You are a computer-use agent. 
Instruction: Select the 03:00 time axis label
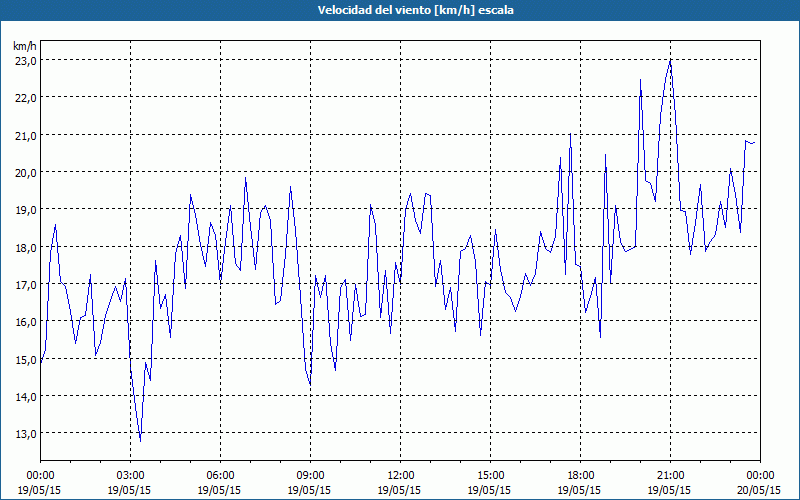point(131,476)
